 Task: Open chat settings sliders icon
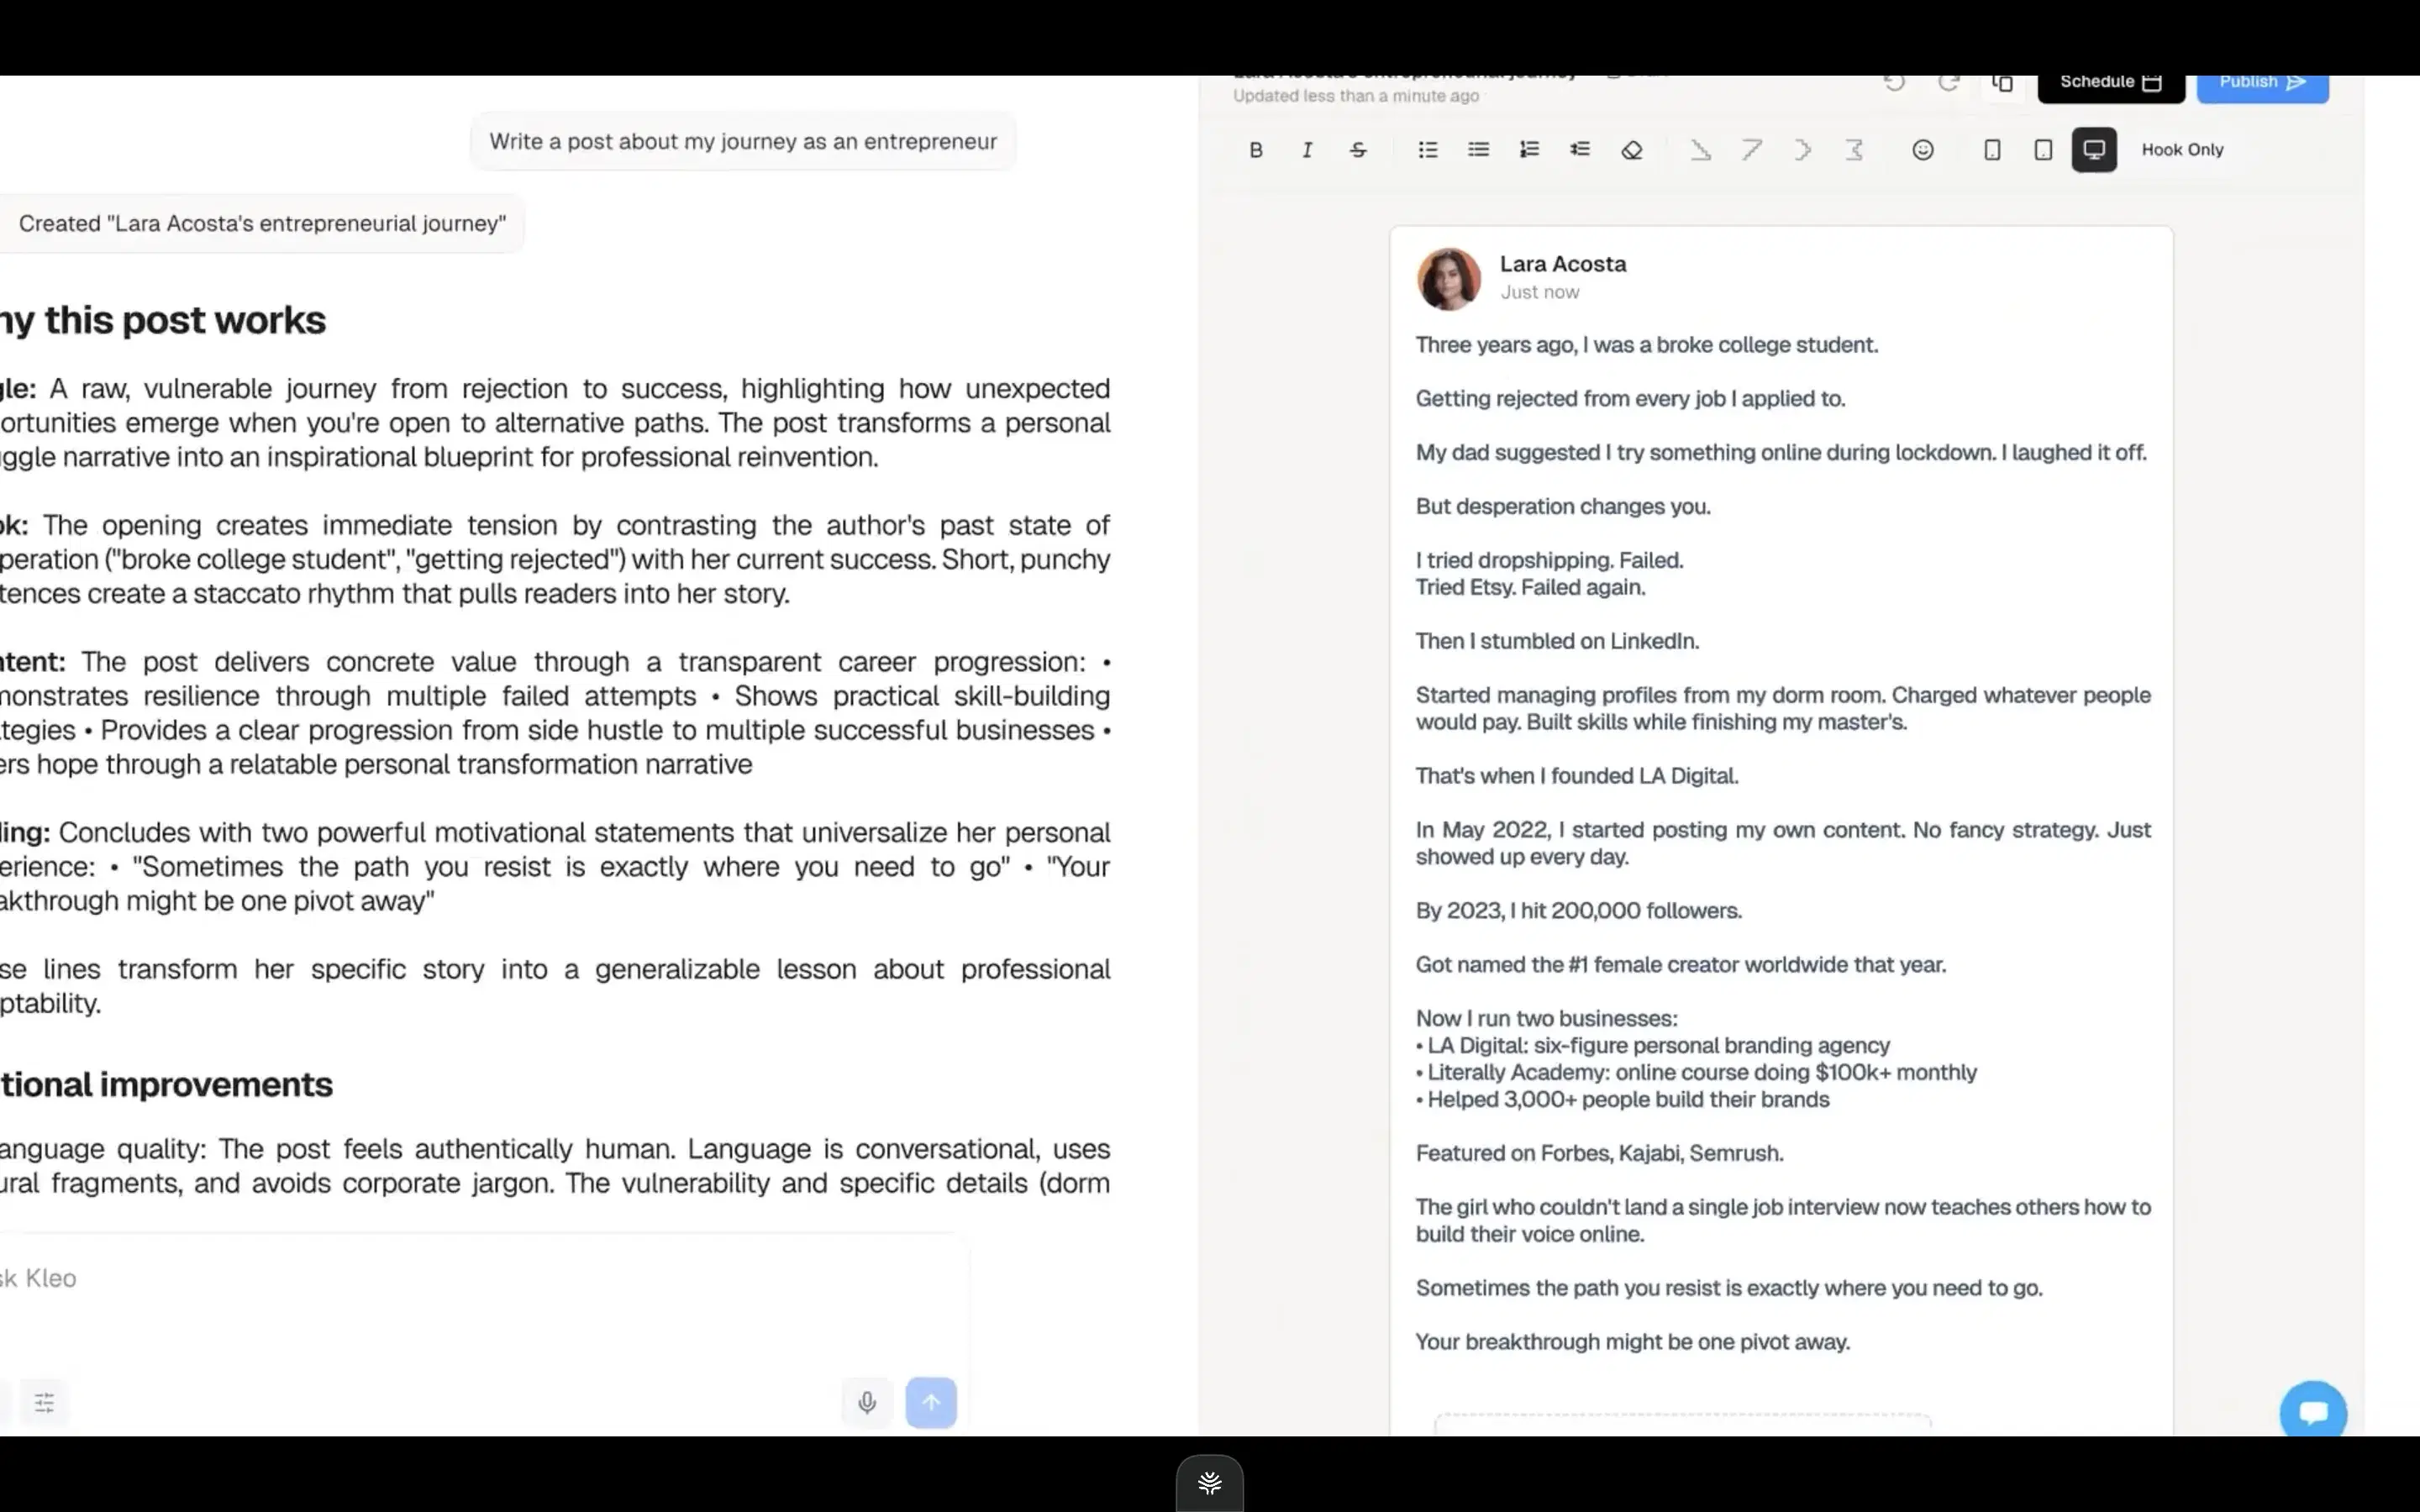[x=44, y=1402]
